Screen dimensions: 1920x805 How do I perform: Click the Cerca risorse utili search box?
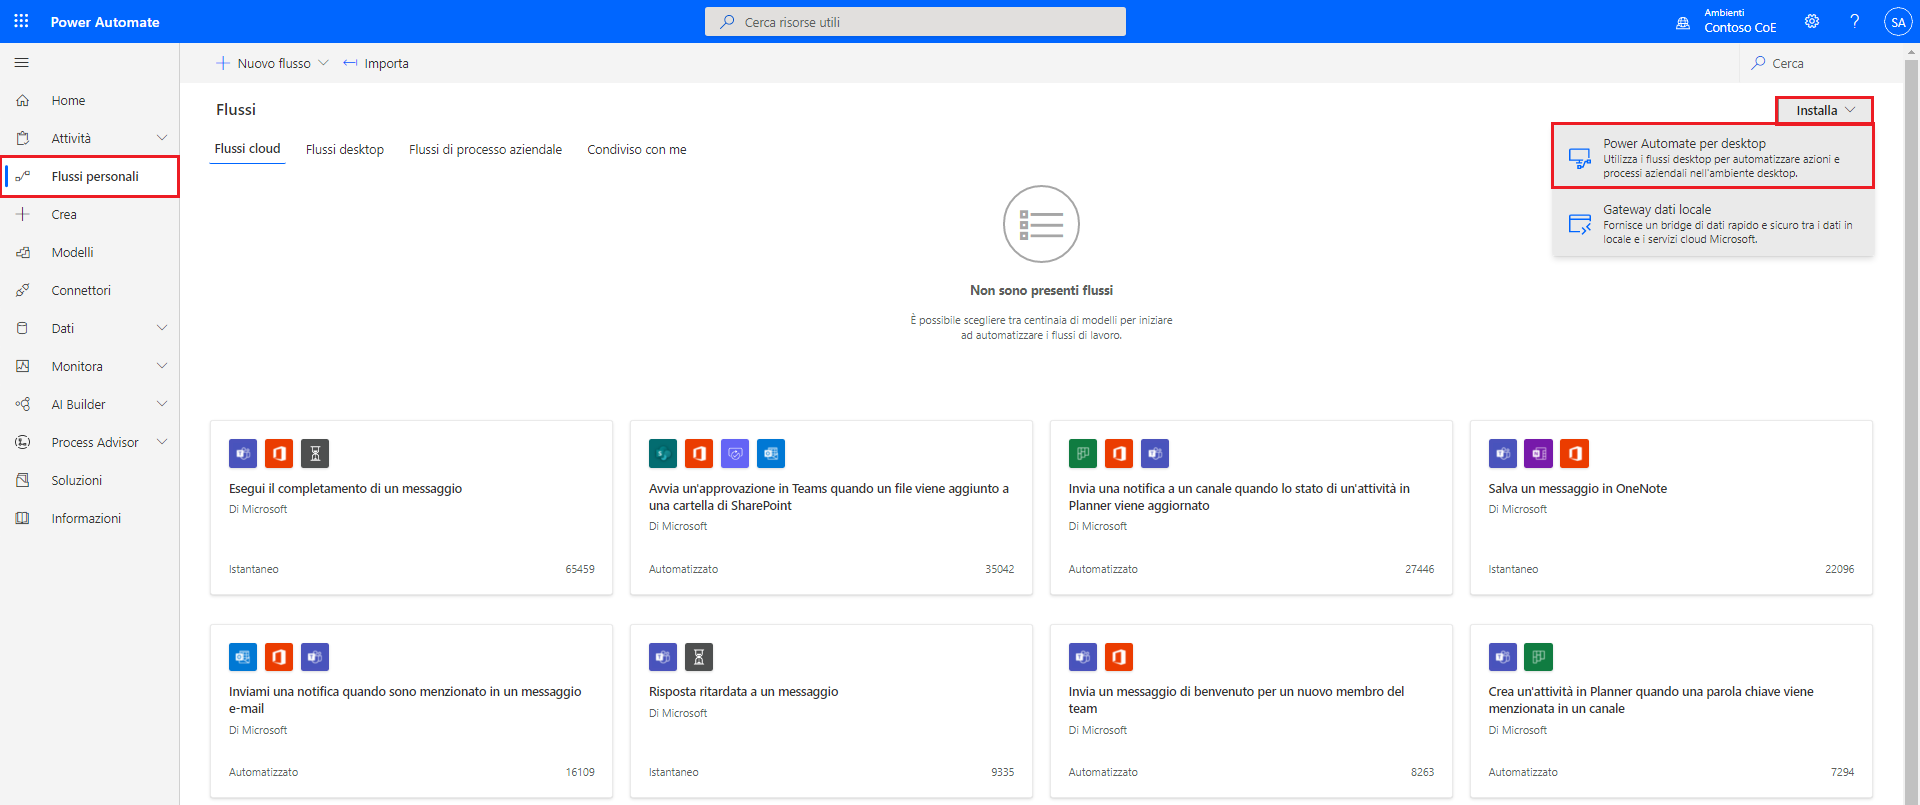pyautogui.click(x=915, y=21)
